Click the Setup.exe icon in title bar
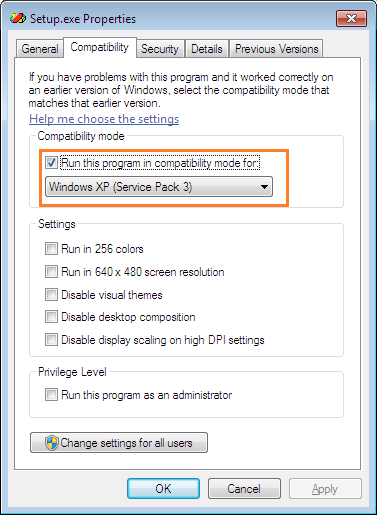The height and width of the screenshot is (515, 377). click(18, 18)
